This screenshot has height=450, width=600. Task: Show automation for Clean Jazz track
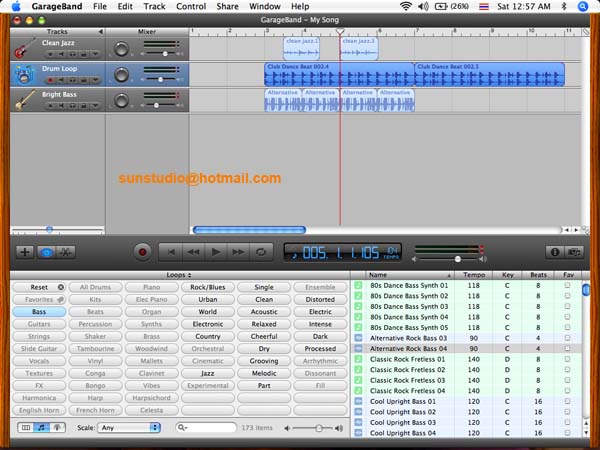pos(95,54)
